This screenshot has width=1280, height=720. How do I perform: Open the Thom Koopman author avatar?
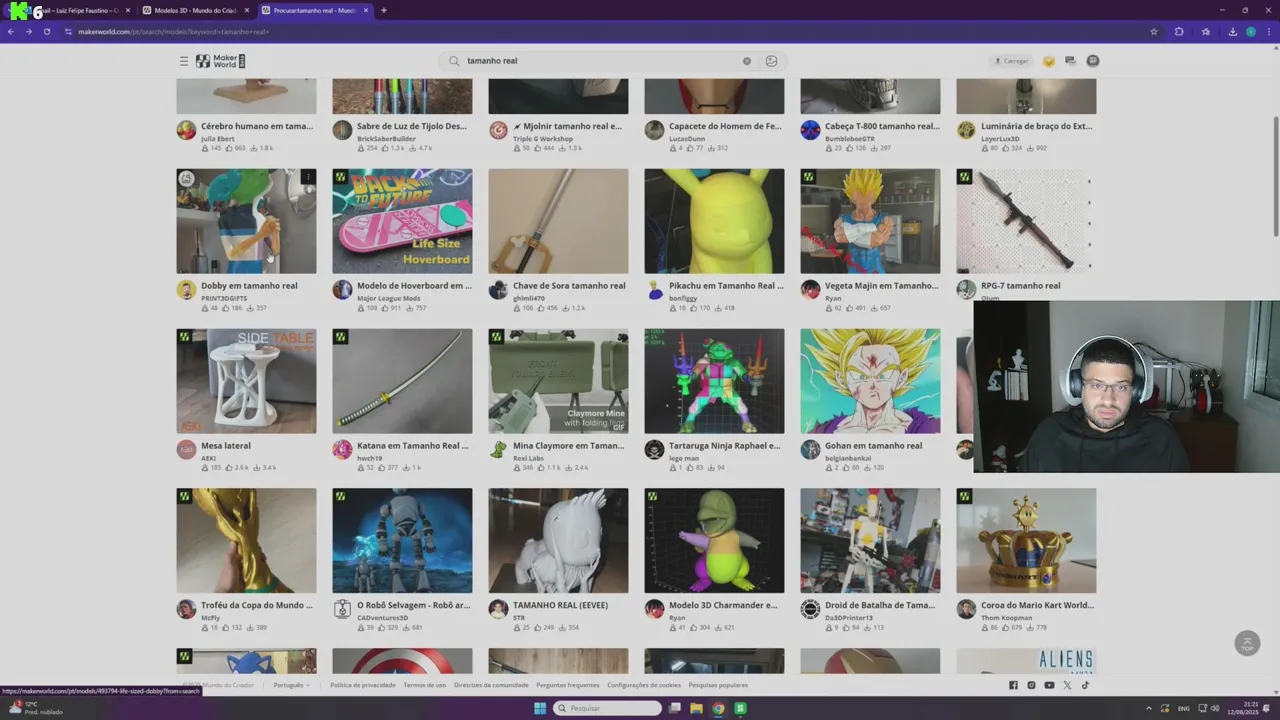[x=966, y=609]
